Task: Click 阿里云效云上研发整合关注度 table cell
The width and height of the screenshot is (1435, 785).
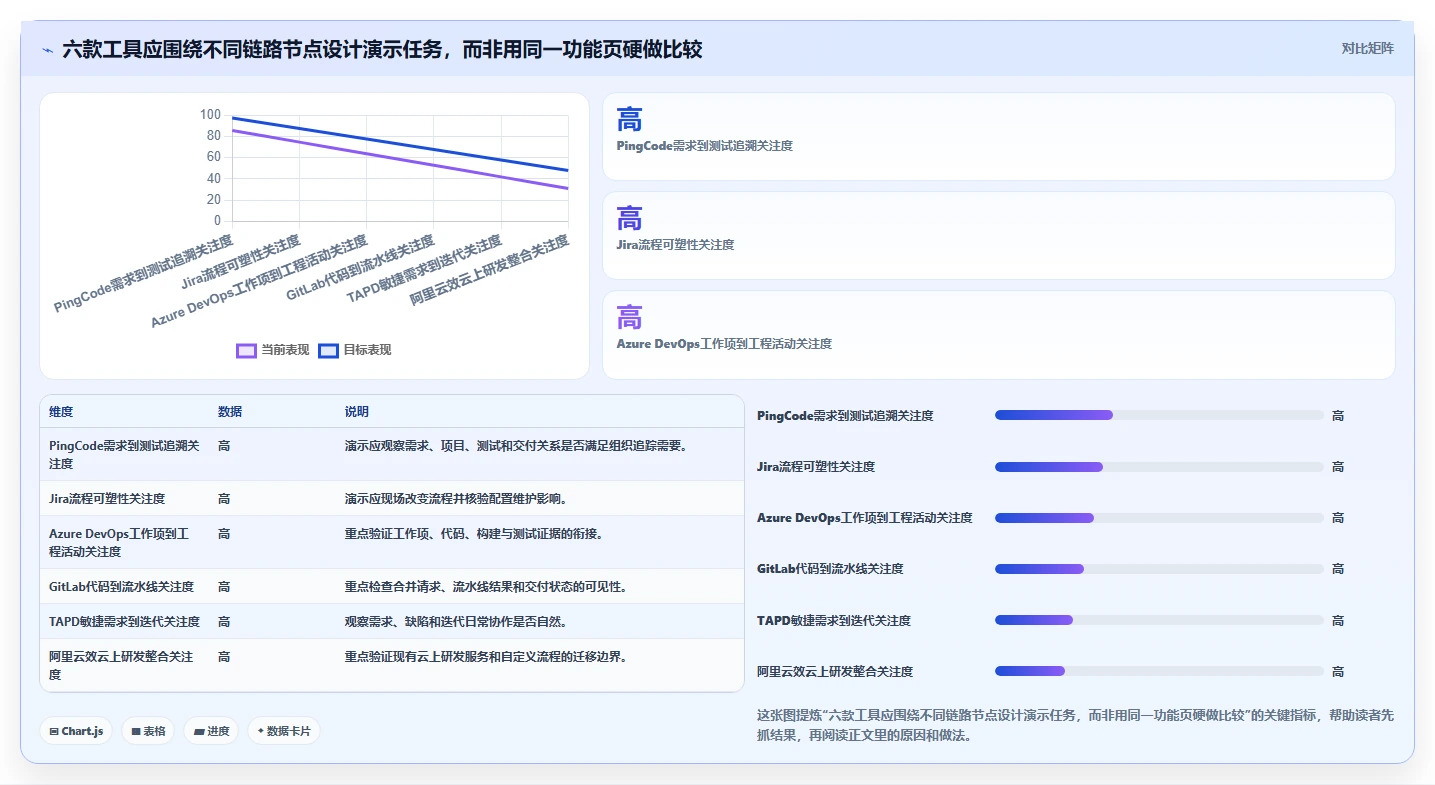Action: click(x=121, y=666)
